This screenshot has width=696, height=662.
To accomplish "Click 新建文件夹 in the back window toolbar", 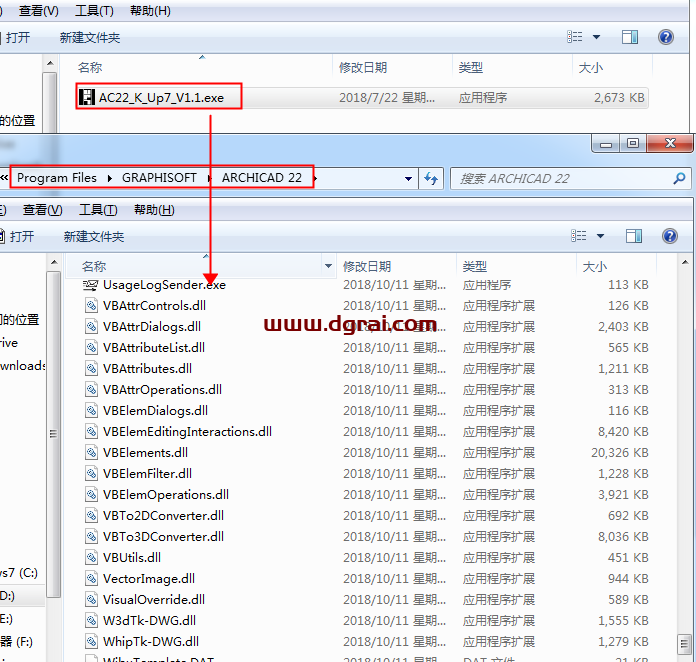I will (x=90, y=37).
